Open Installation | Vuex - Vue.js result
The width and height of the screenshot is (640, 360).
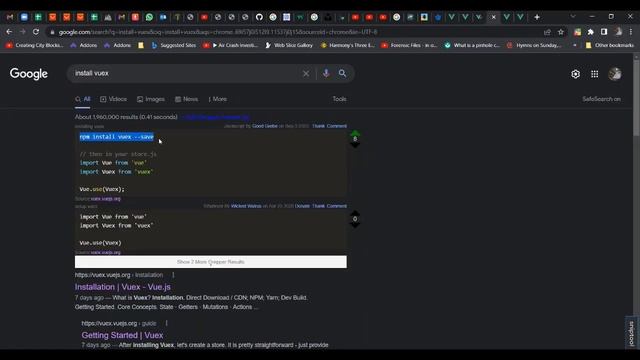tap(123, 287)
